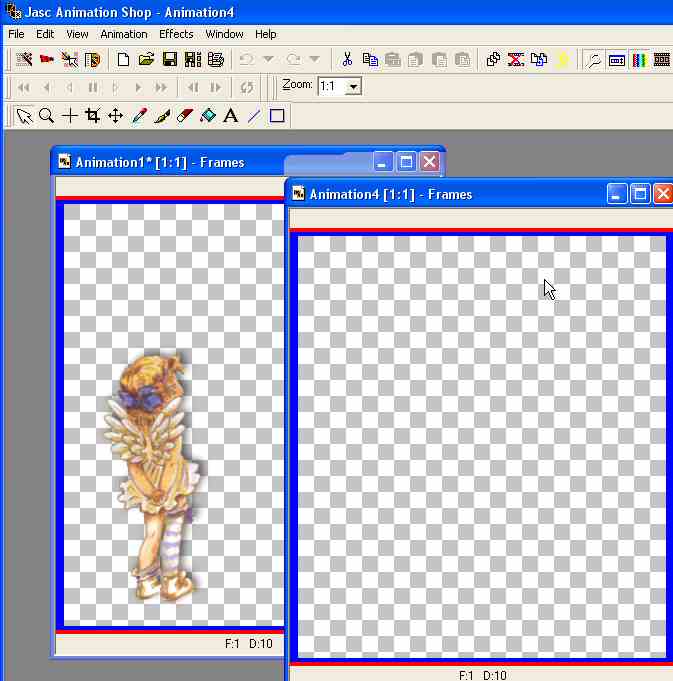The width and height of the screenshot is (673, 681).
Task: Click the rainbow color palette icon
Action: pos(639,60)
